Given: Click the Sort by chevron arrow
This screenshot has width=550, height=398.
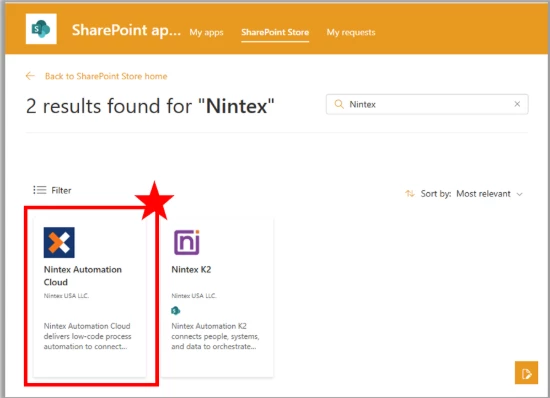Looking at the screenshot, I should click(x=519, y=194).
